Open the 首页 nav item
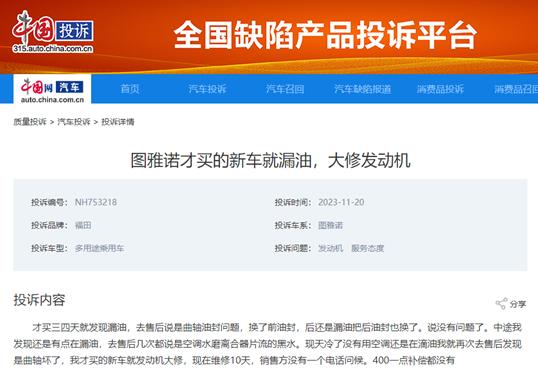Image resolution: width=538 pixels, height=370 pixels. (130, 89)
